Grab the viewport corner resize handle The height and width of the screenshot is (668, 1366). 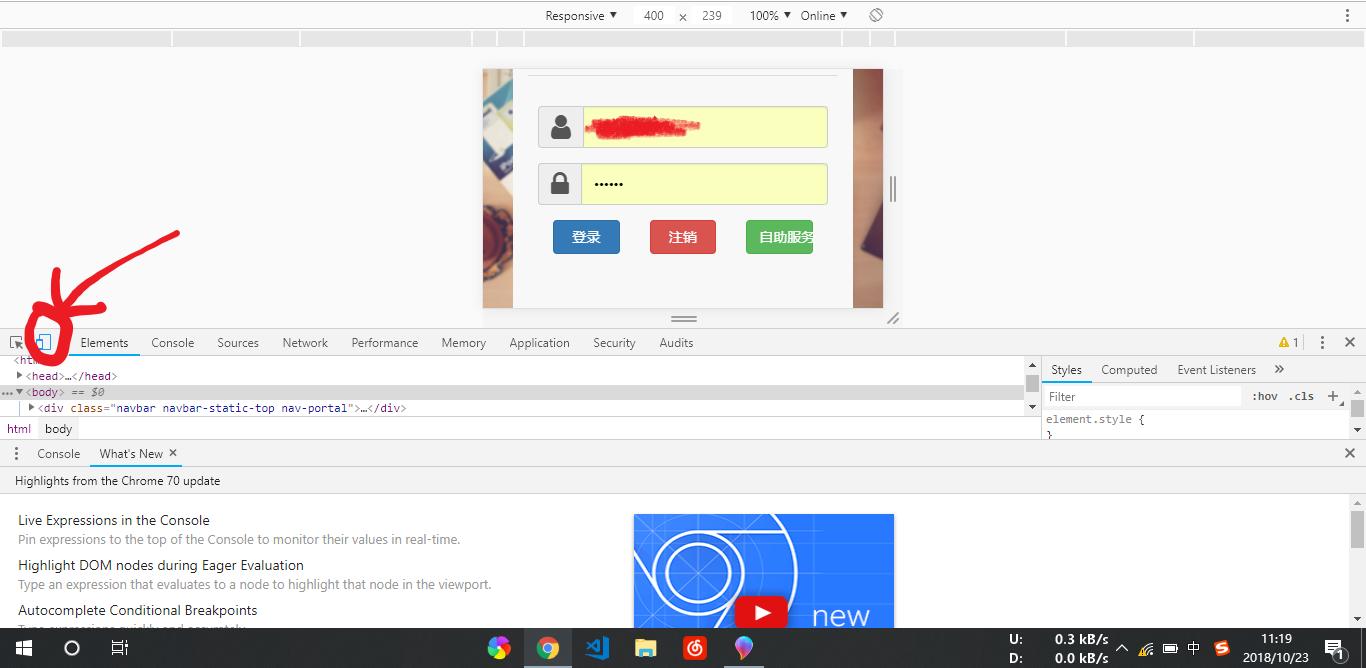click(892, 318)
